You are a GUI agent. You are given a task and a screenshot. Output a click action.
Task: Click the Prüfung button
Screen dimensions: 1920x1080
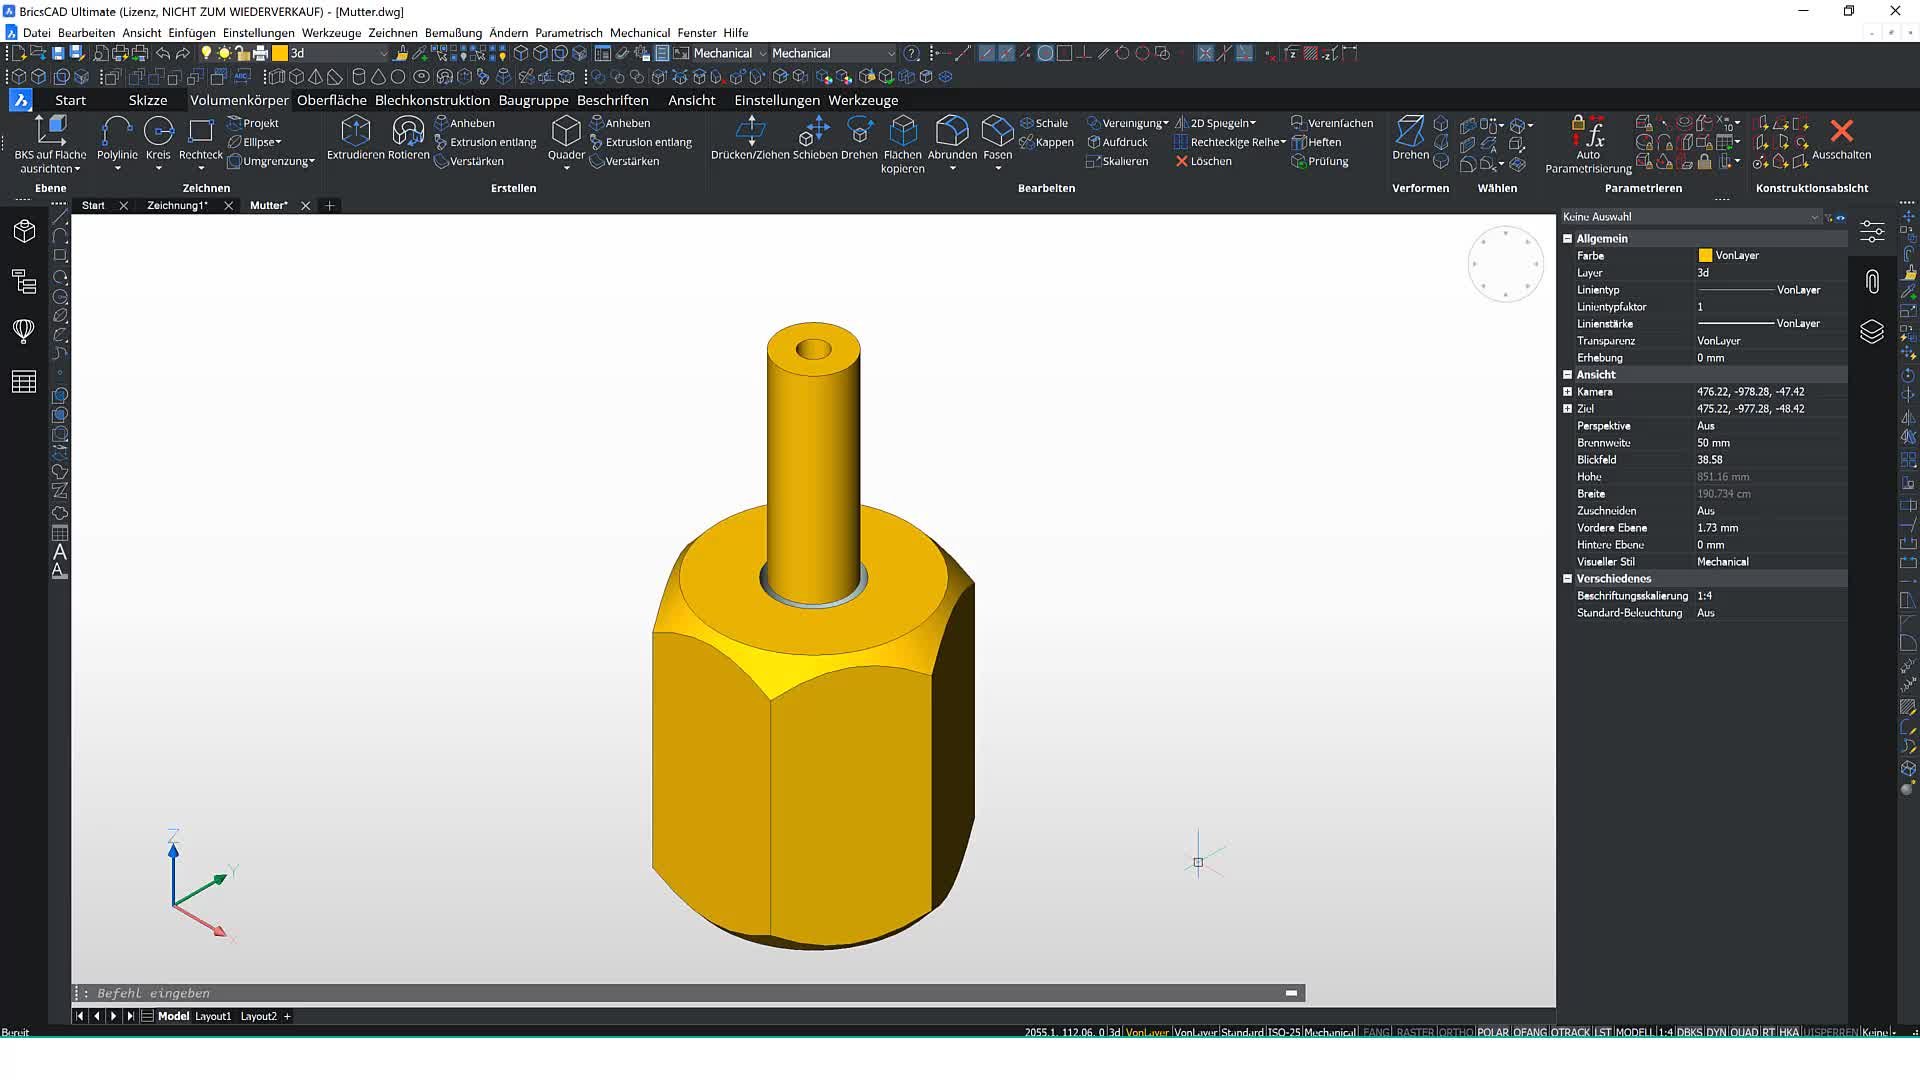(1320, 161)
